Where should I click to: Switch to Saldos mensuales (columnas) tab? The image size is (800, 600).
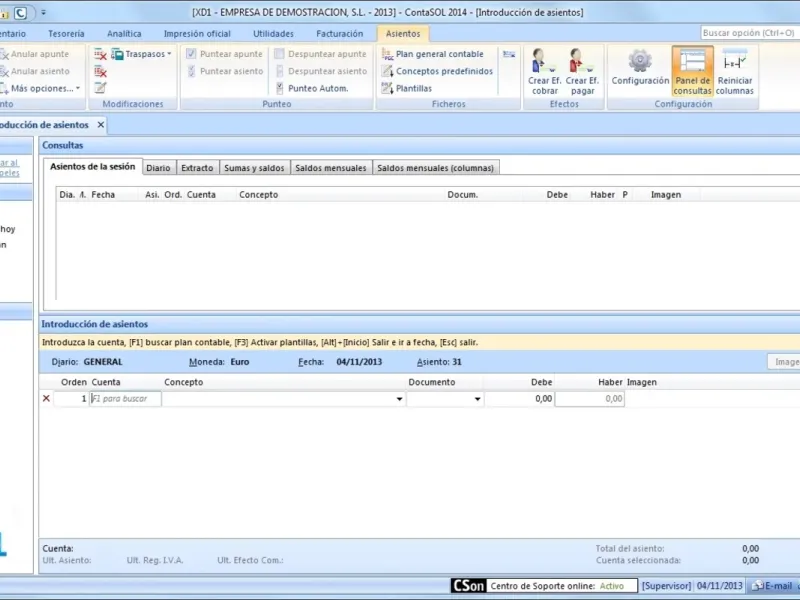(x=435, y=168)
